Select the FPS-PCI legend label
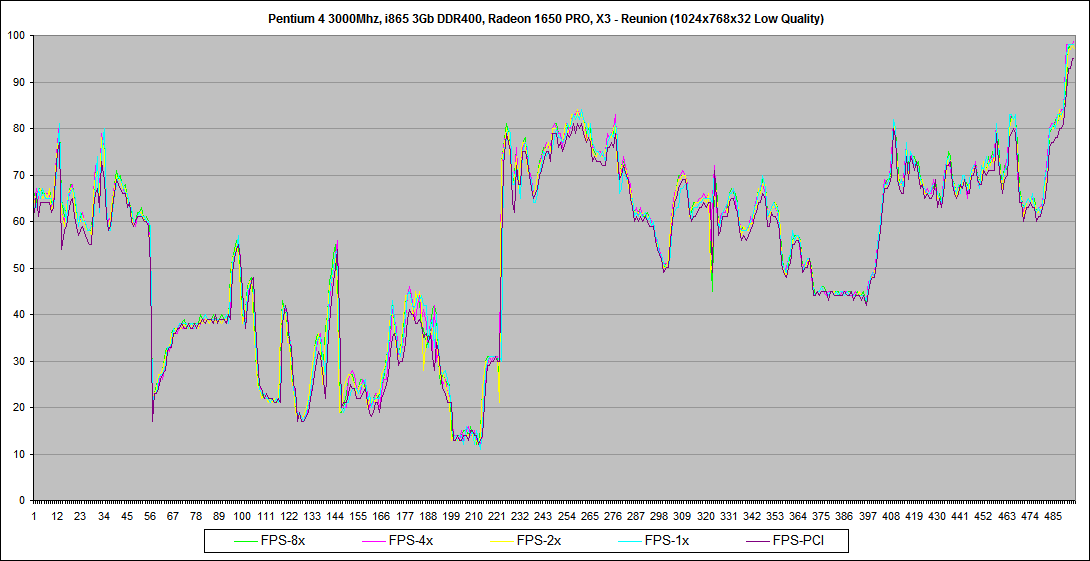 pos(796,540)
